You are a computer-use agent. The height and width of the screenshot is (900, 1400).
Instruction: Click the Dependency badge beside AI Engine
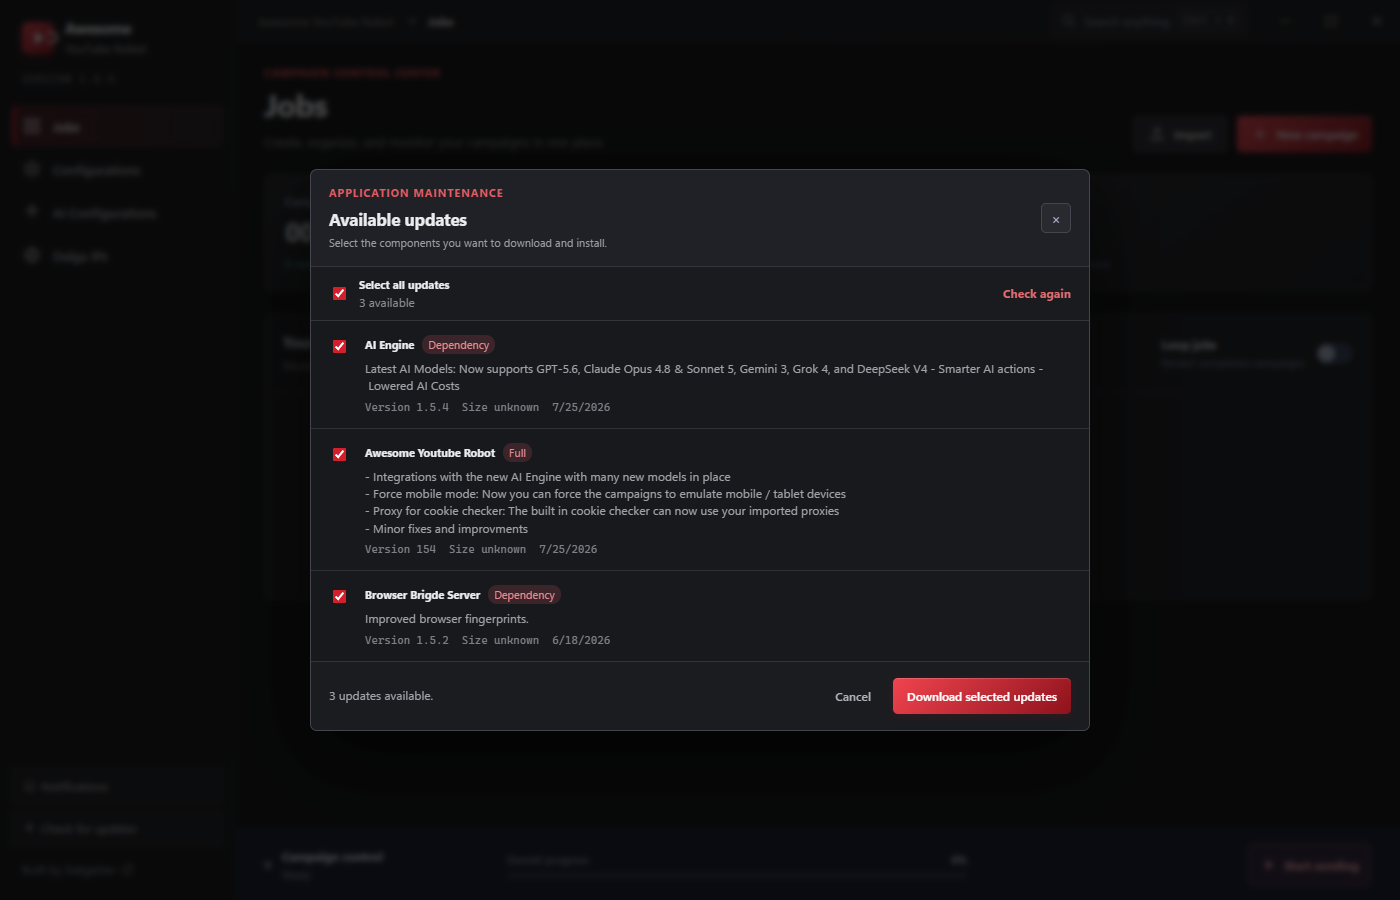tap(458, 345)
